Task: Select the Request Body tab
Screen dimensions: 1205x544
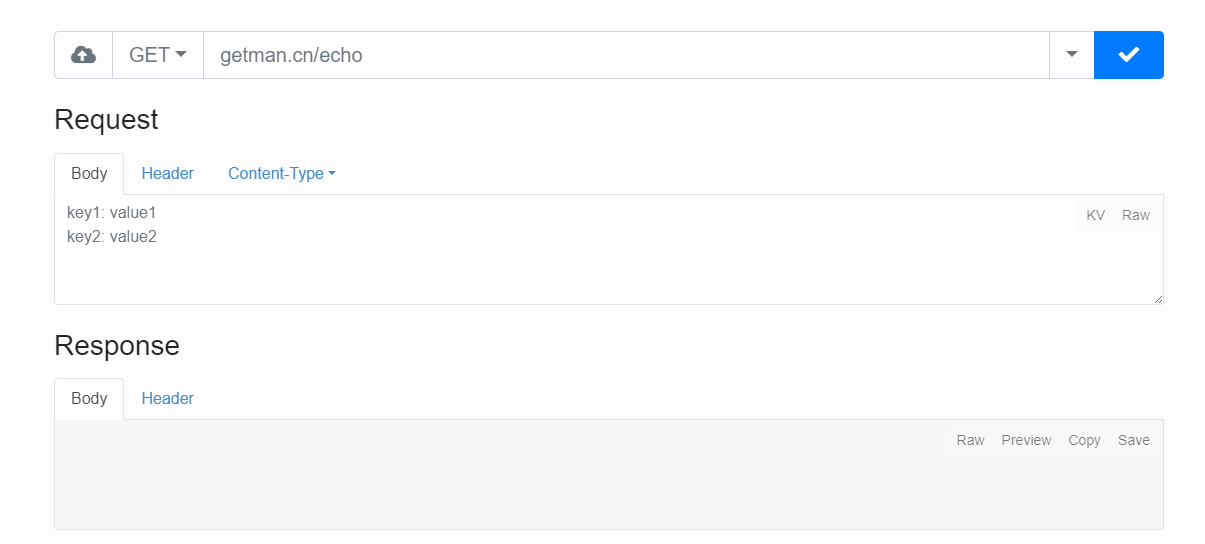Action: pos(89,173)
